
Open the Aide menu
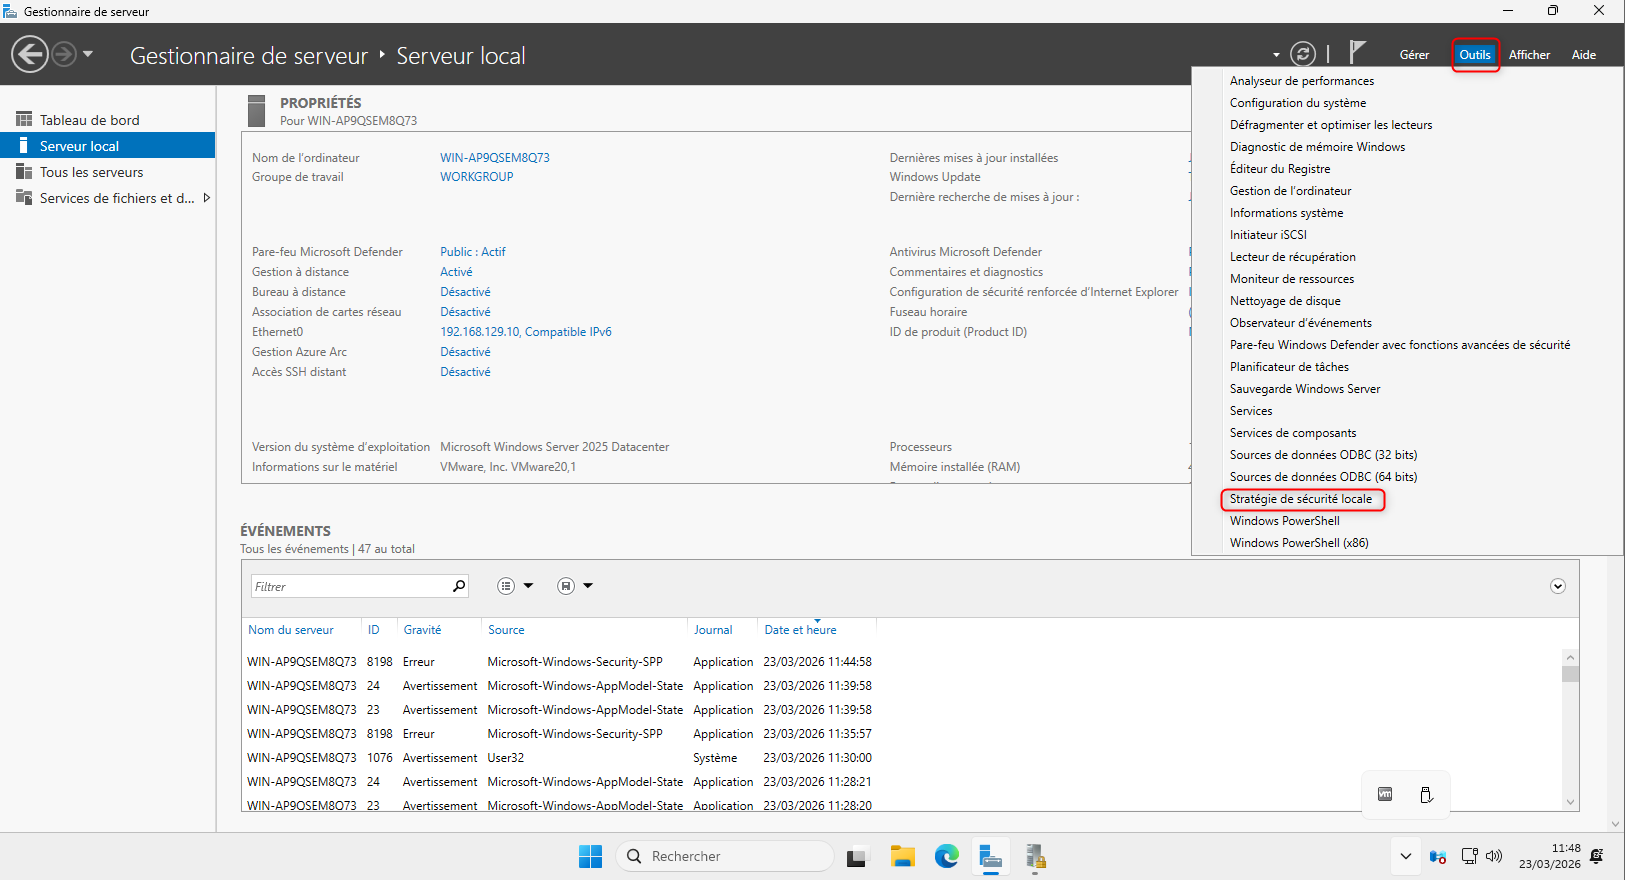tap(1583, 55)
